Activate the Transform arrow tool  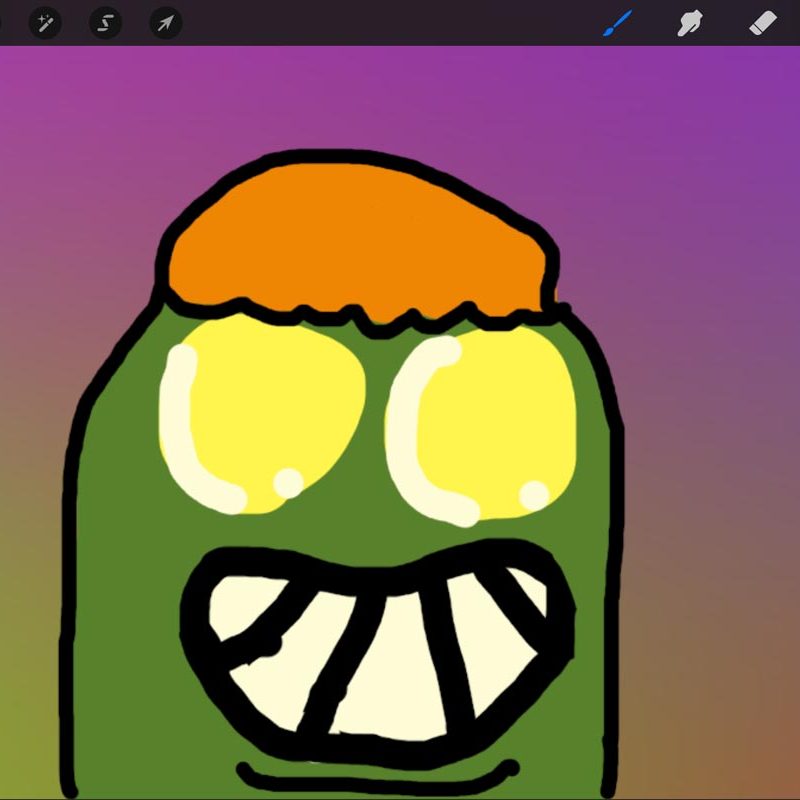tap(165, 22)
